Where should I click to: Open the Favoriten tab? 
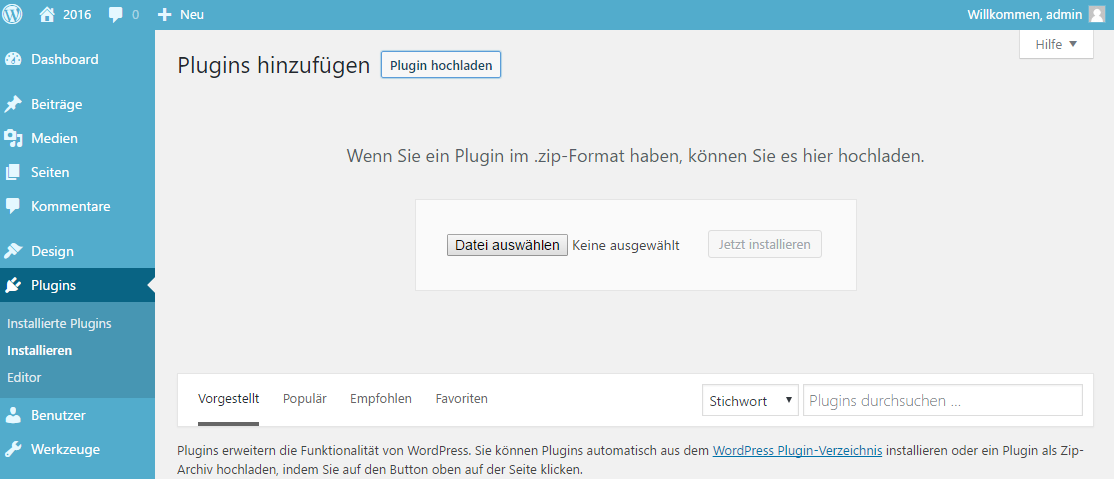(x=462, y=398)
